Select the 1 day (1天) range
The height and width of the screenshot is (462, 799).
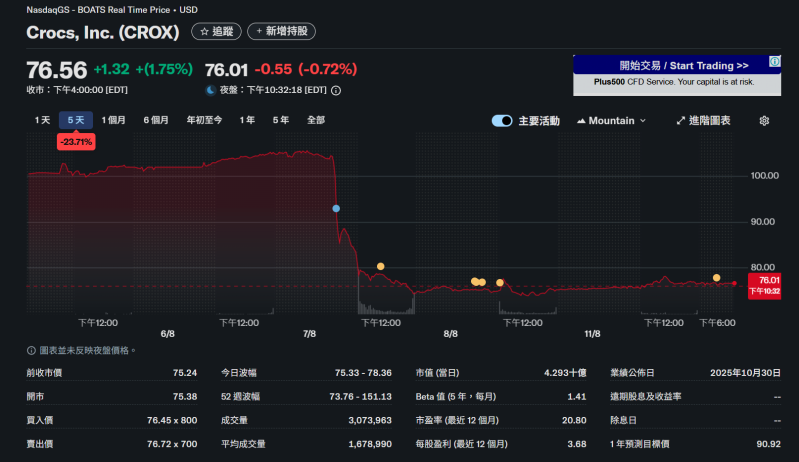tap(42, 120)
